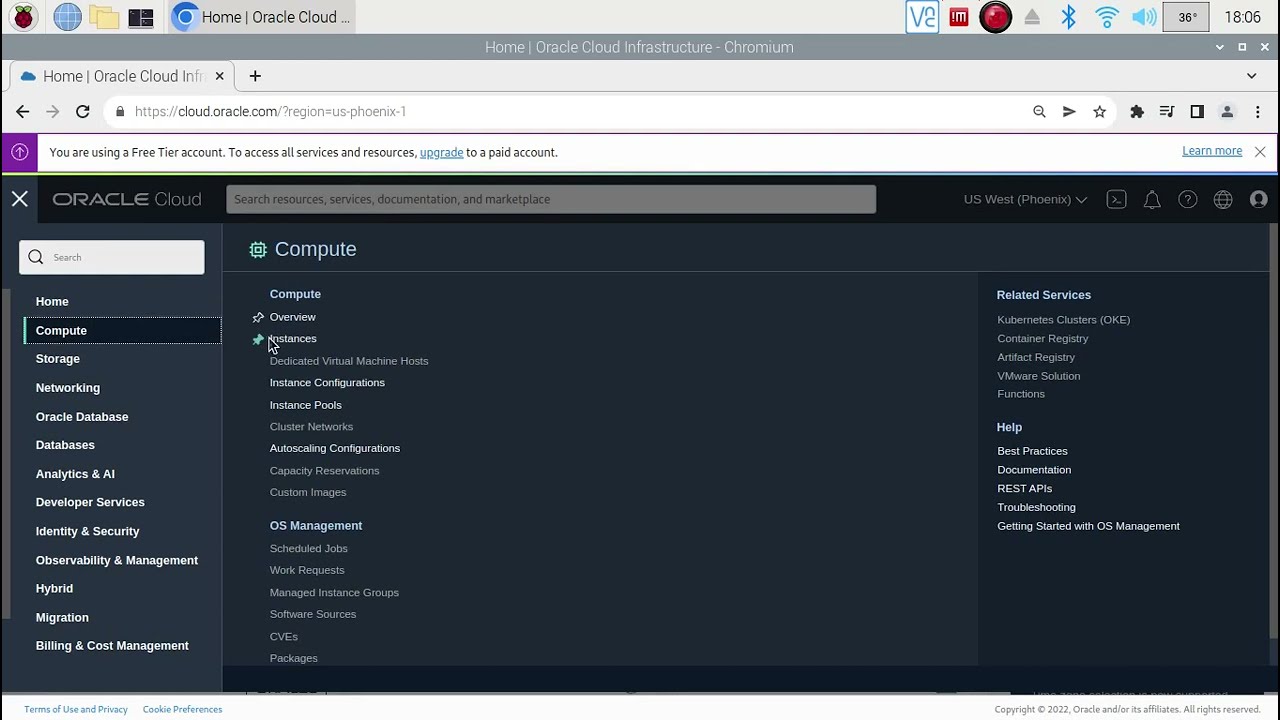The height and width of the screenshot is (720, 1280).
Task: Click the OS Management section heading
Action: pyautogui.click(x=316, y=526)
